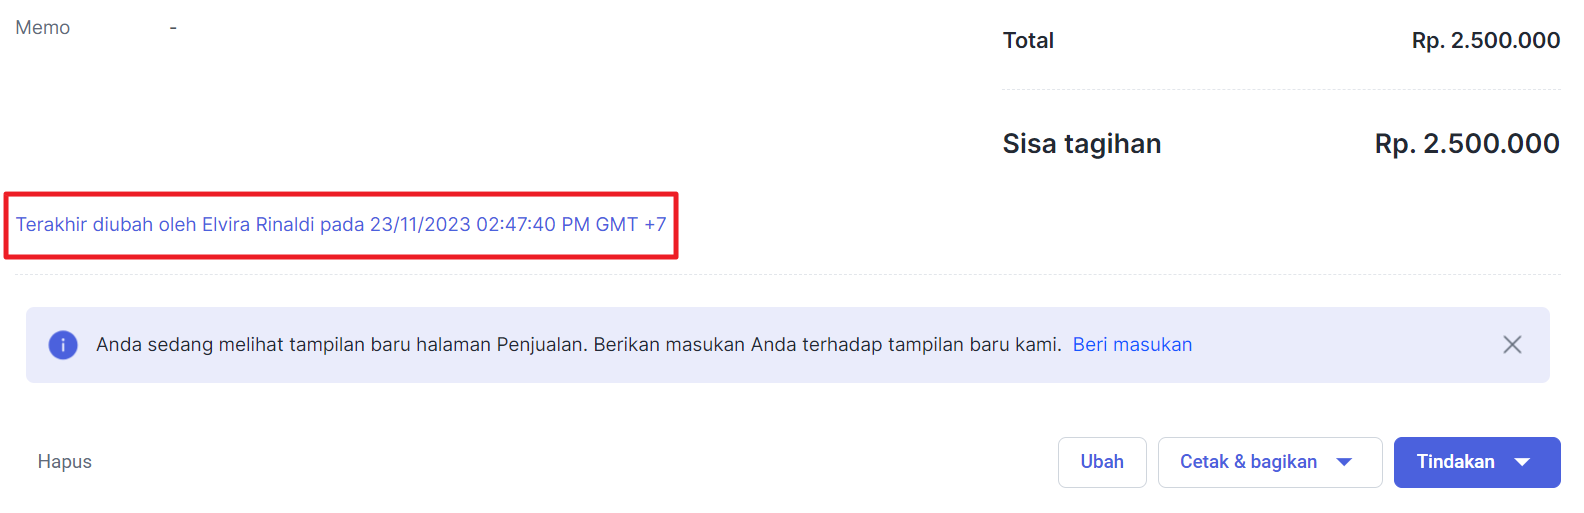Open the Tindakan actions dropdown
Image resolution: width=1584 pixels, height=513 pixels.
[x=1455, y=462]
